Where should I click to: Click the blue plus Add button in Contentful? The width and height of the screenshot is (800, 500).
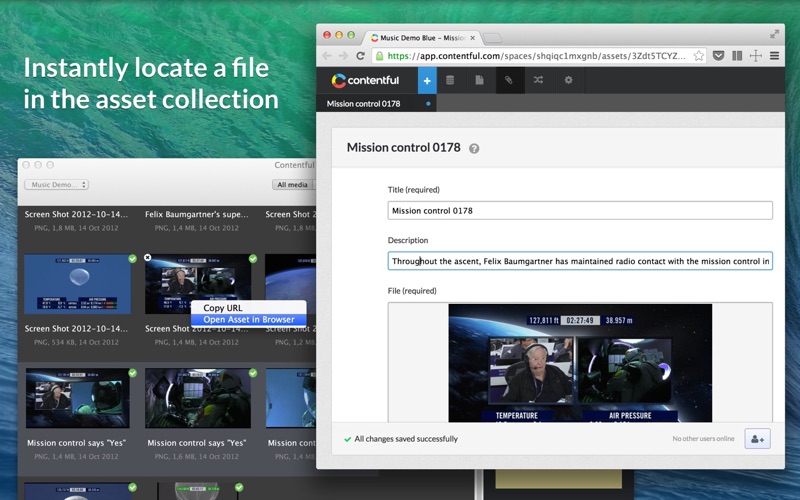(x=427, y=80)
